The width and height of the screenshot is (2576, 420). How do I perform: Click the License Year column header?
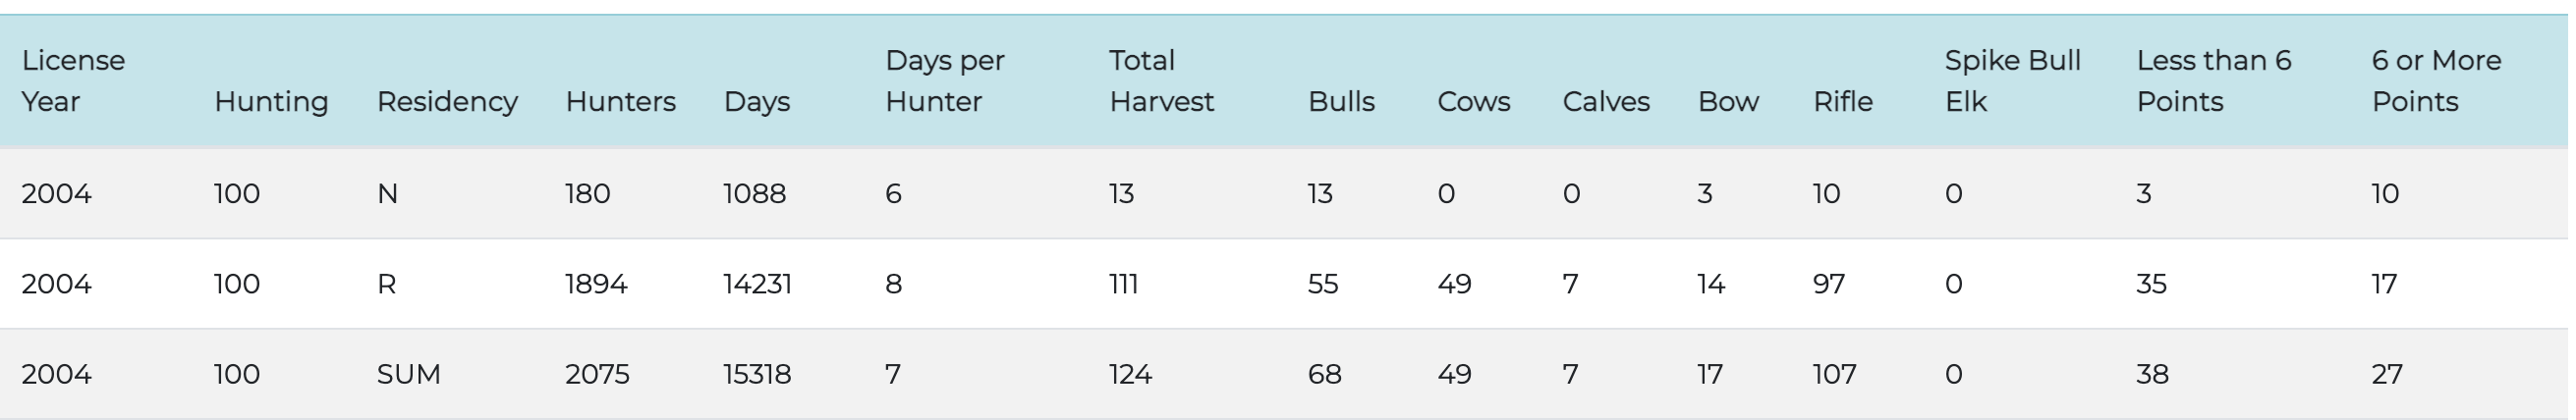tap(73, 81)
